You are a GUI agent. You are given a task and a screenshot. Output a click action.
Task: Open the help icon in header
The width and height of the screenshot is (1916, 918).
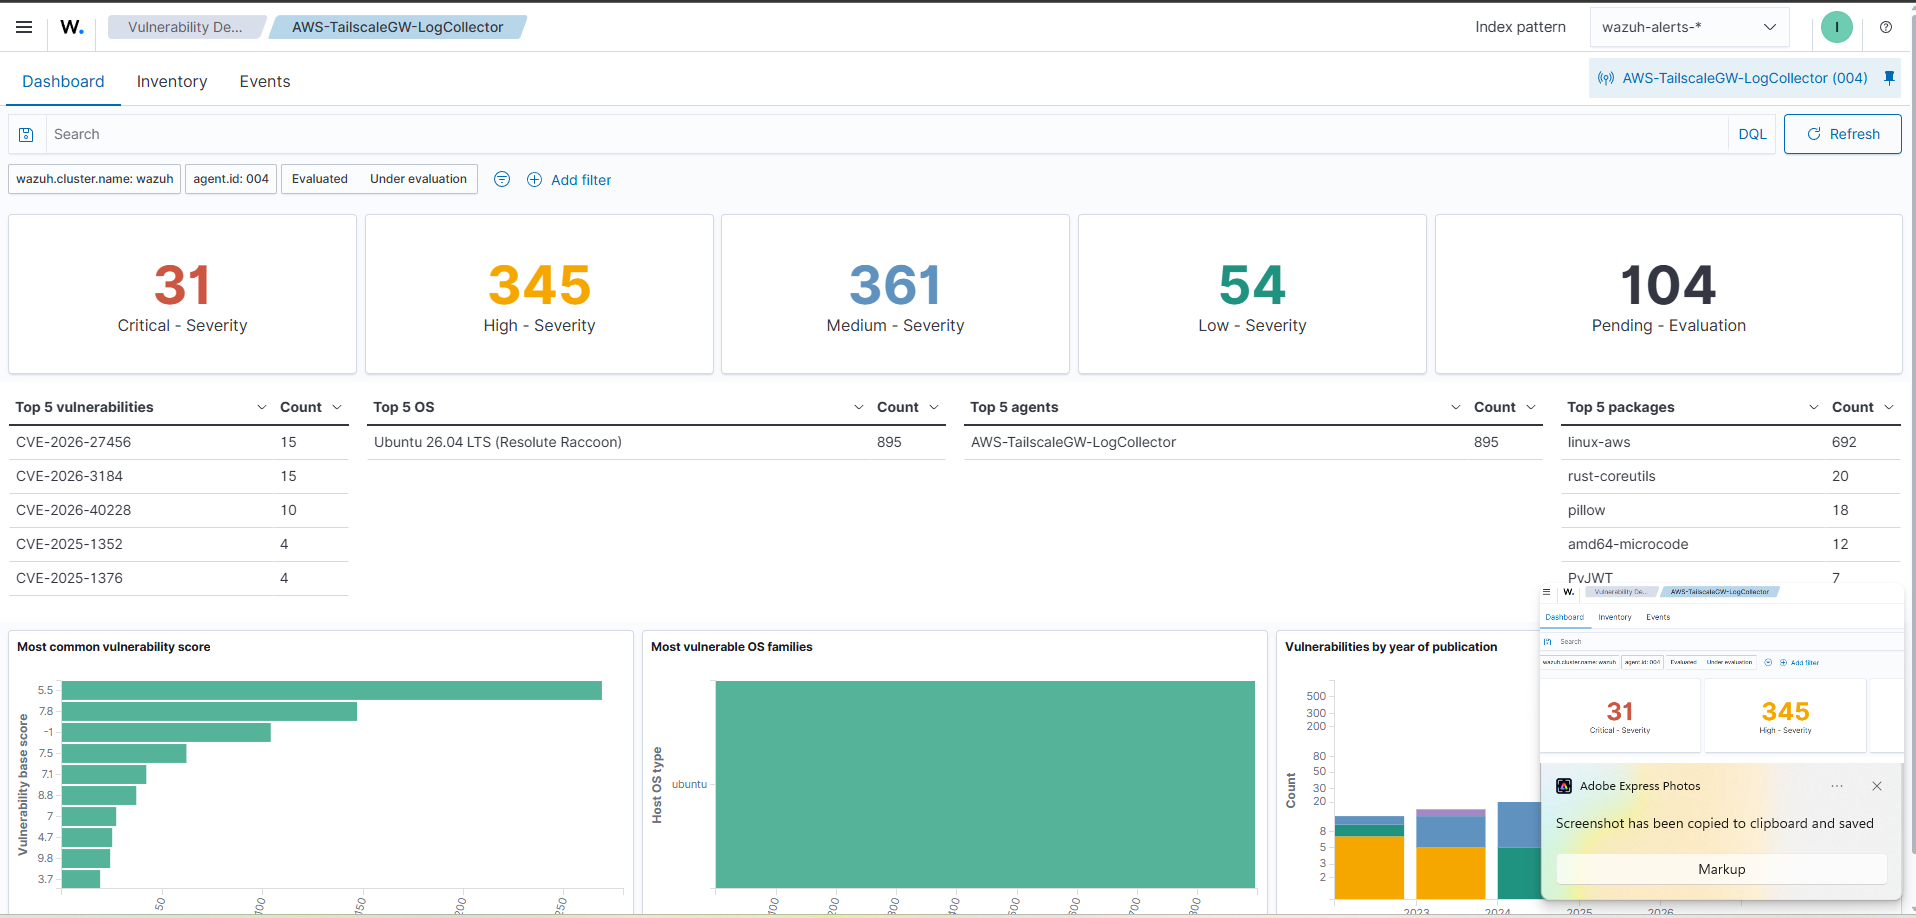pos(1885,27)
